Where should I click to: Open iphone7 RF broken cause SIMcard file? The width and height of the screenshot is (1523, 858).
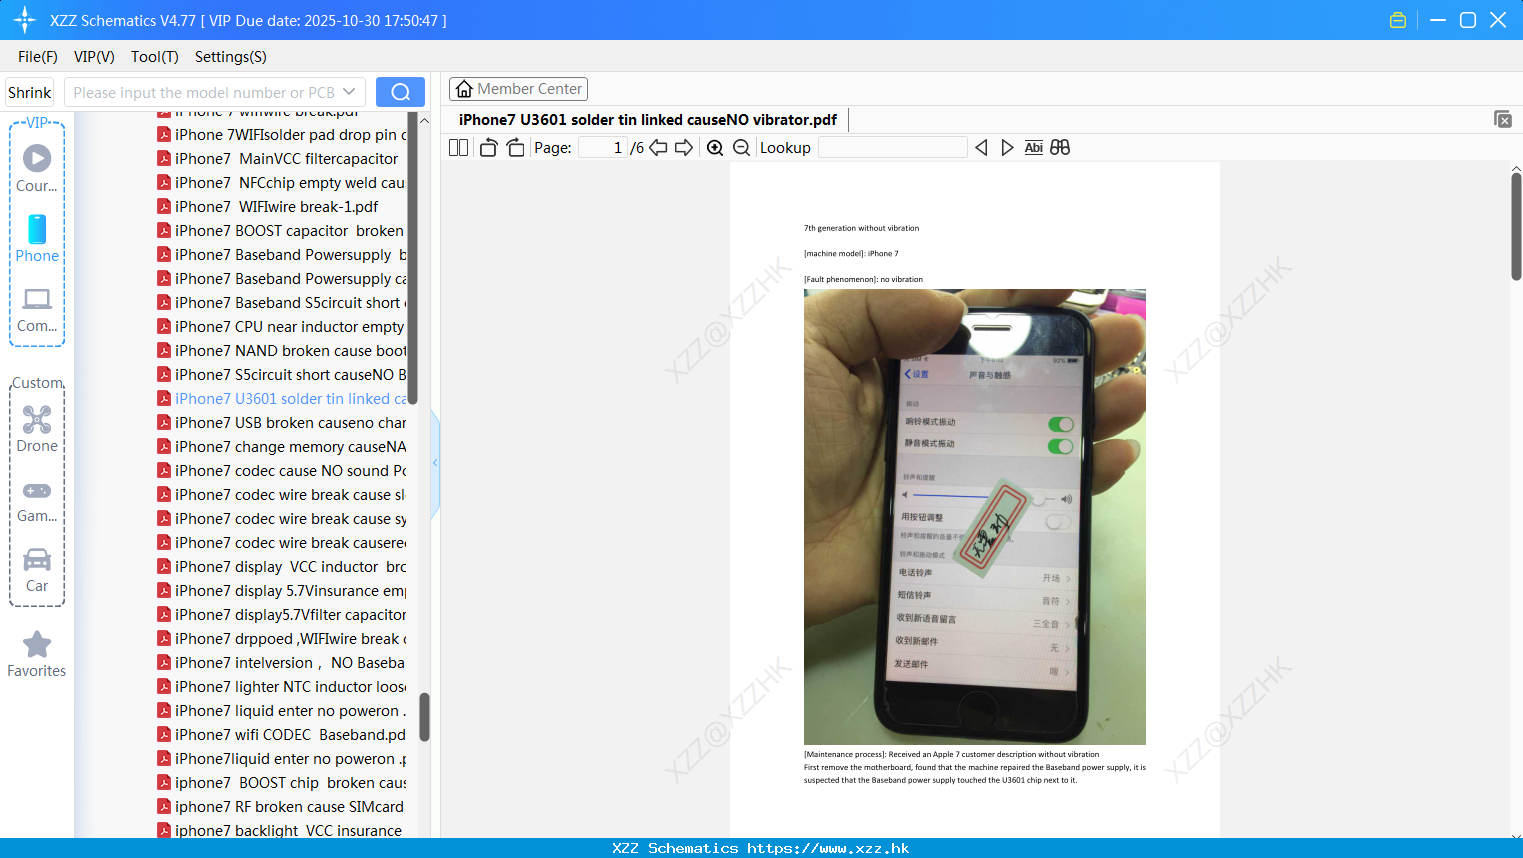[x=281, y=807]
